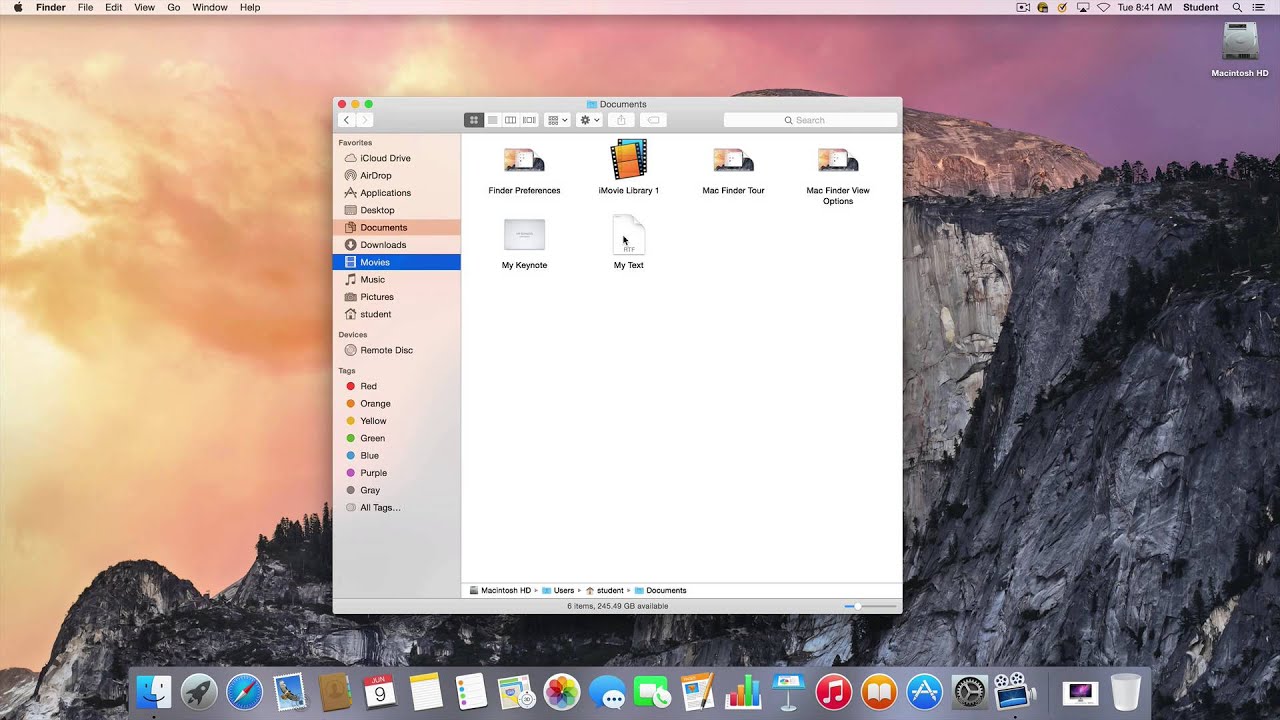Open System Preferences from the Dock
The image size is (1280, 720).
pyautogui.click(x=969, y=691)
